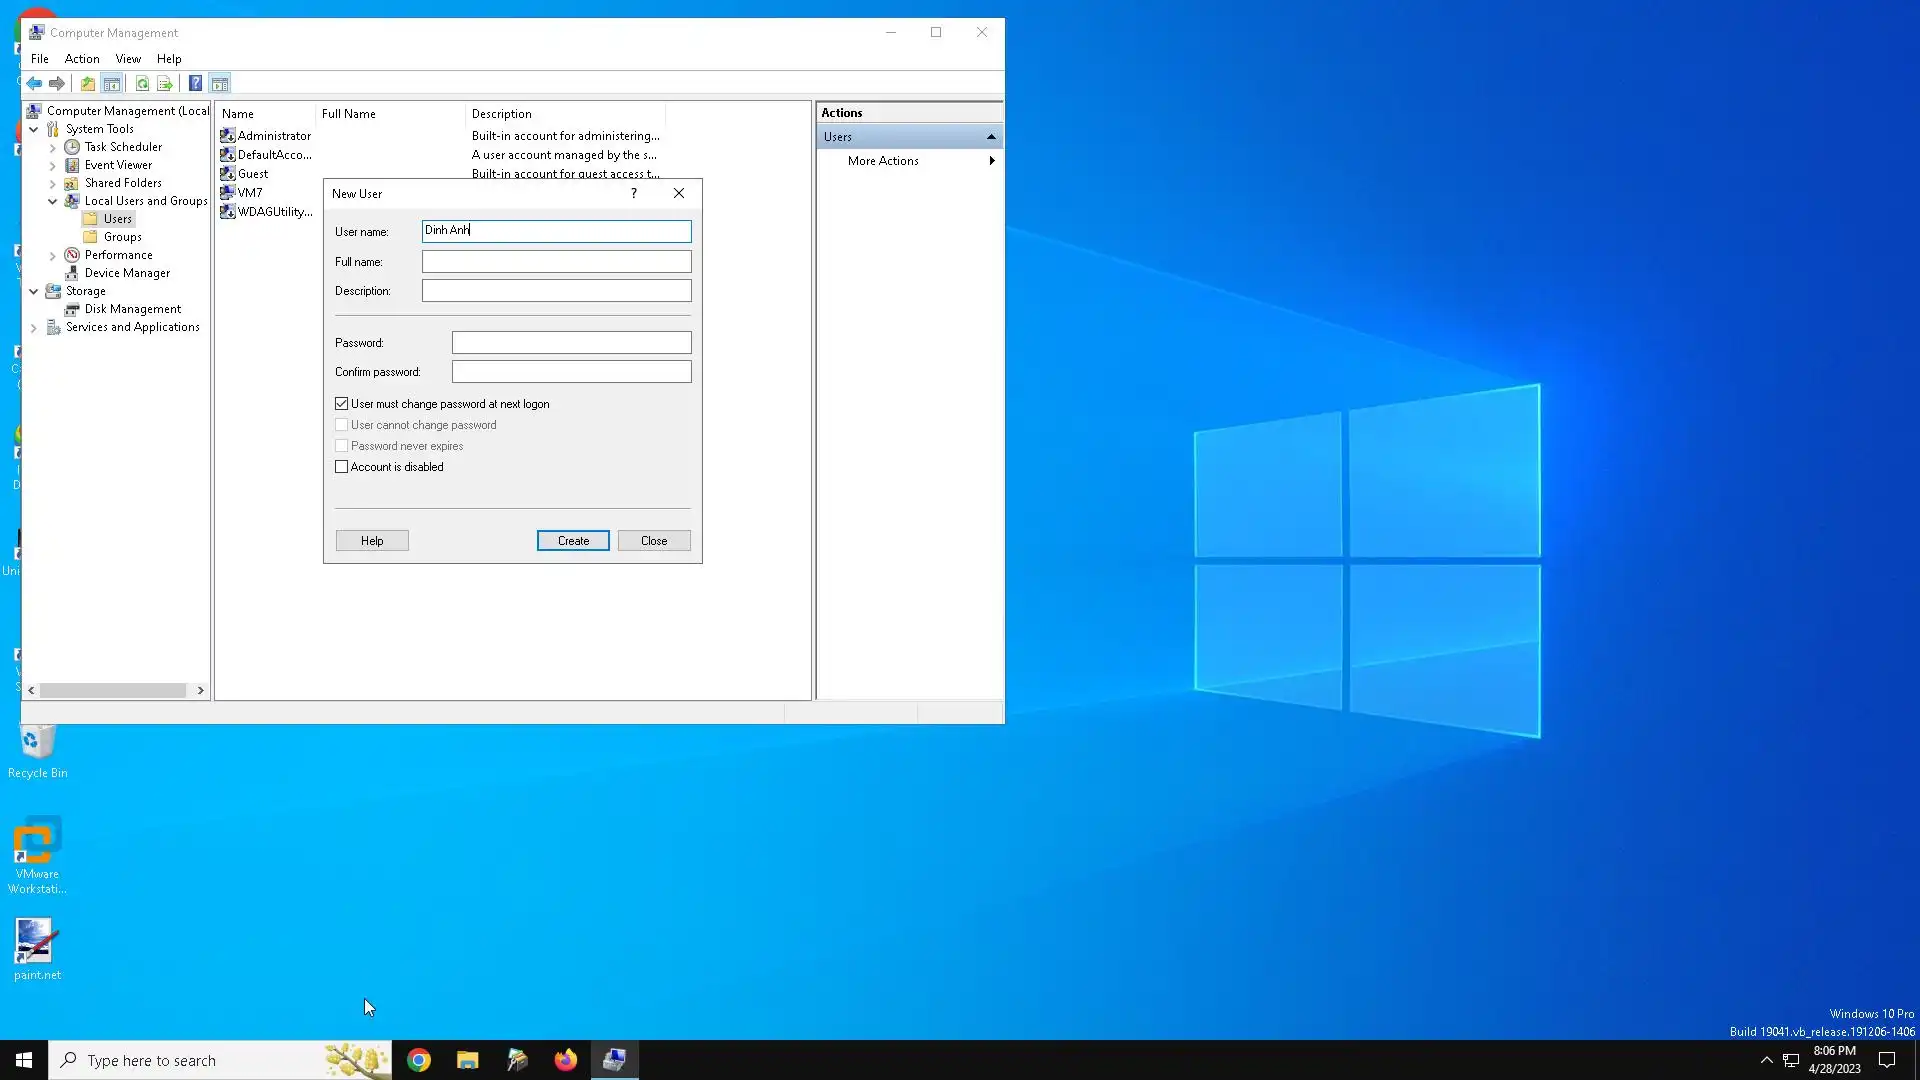The height and width of the screenshot is (1080, 1920).
Task: Open the Action menu
Action: click(x=82, y=59)
